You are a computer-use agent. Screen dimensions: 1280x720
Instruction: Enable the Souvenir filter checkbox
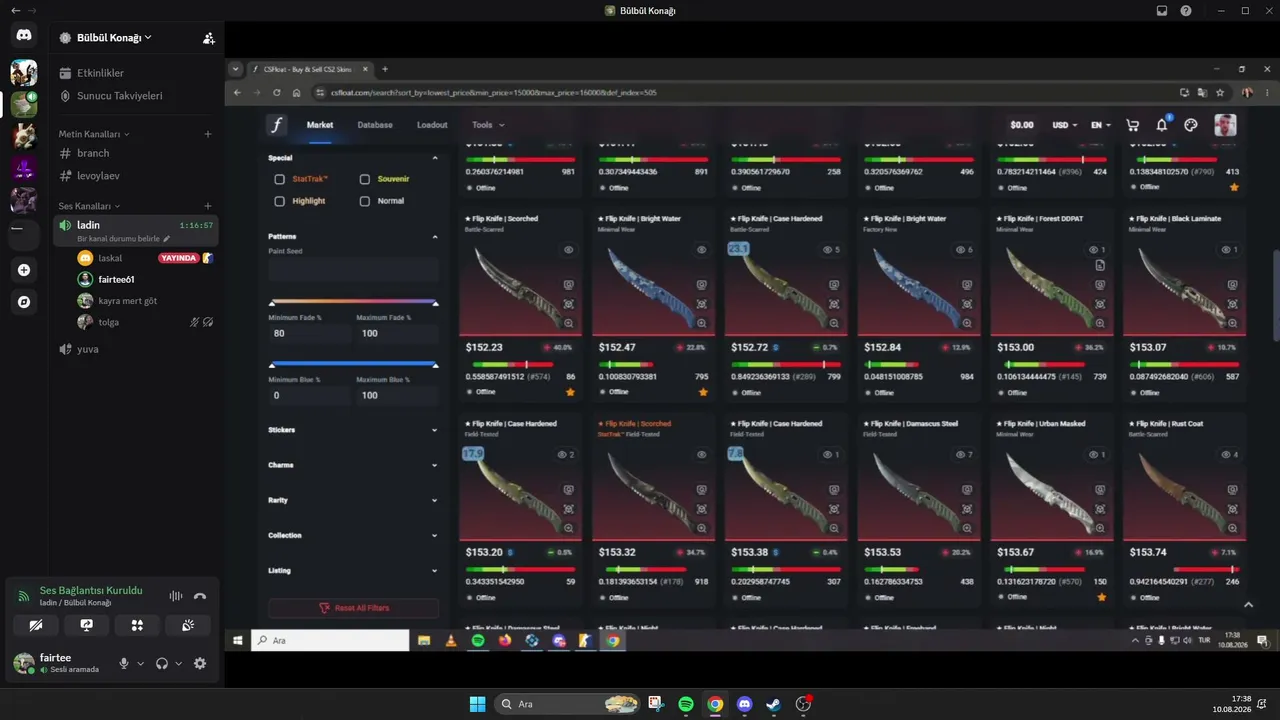pos(365,179)
